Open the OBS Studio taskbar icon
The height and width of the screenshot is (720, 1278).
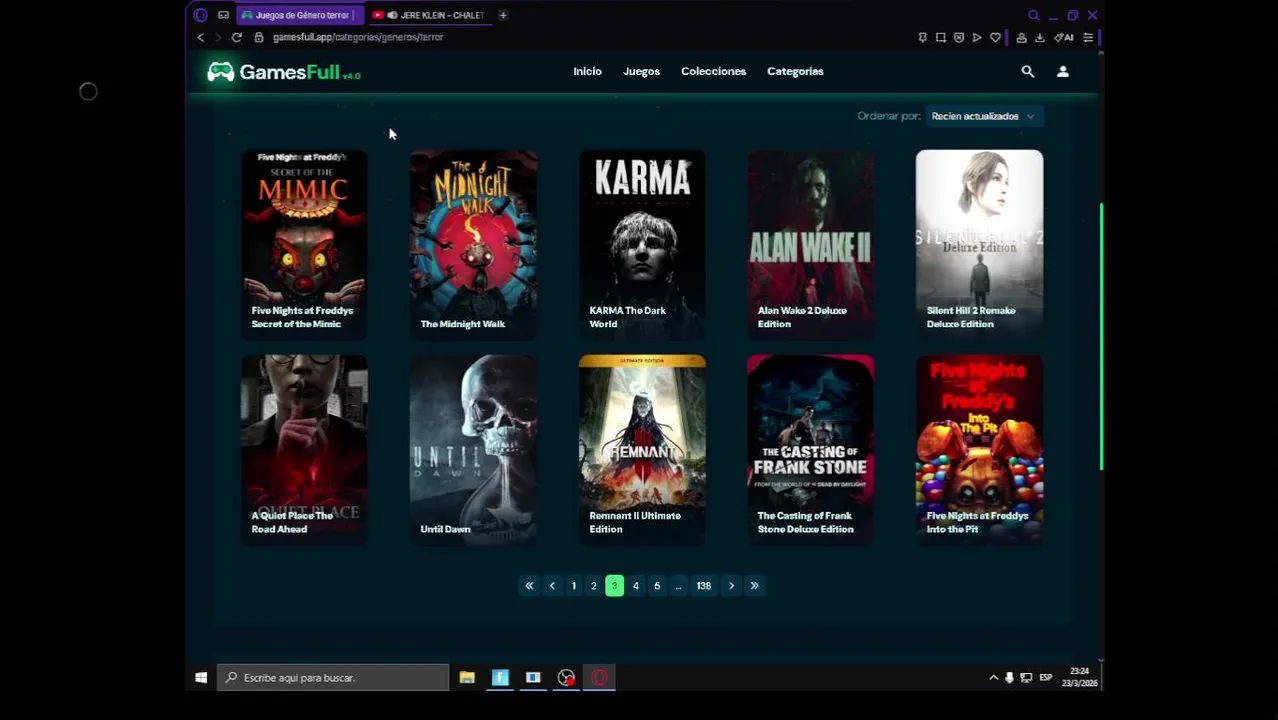566,678
